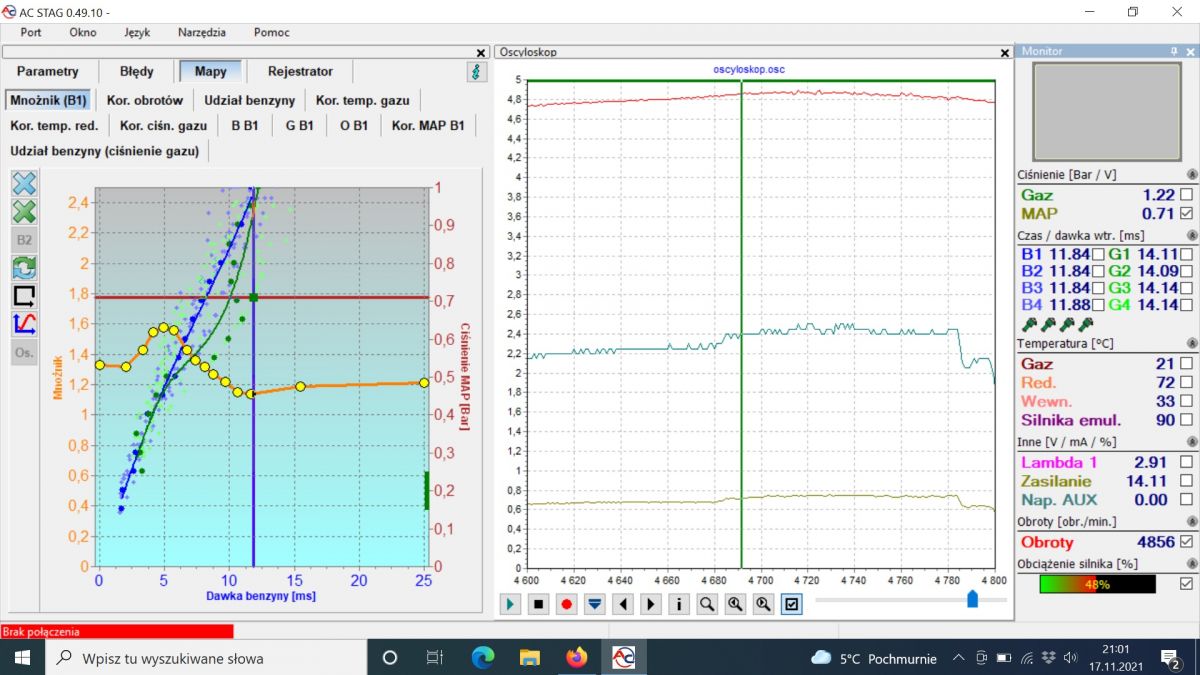Click the green X clear map icon
This screenshot has height=675, width=1200.
(24, 212)
